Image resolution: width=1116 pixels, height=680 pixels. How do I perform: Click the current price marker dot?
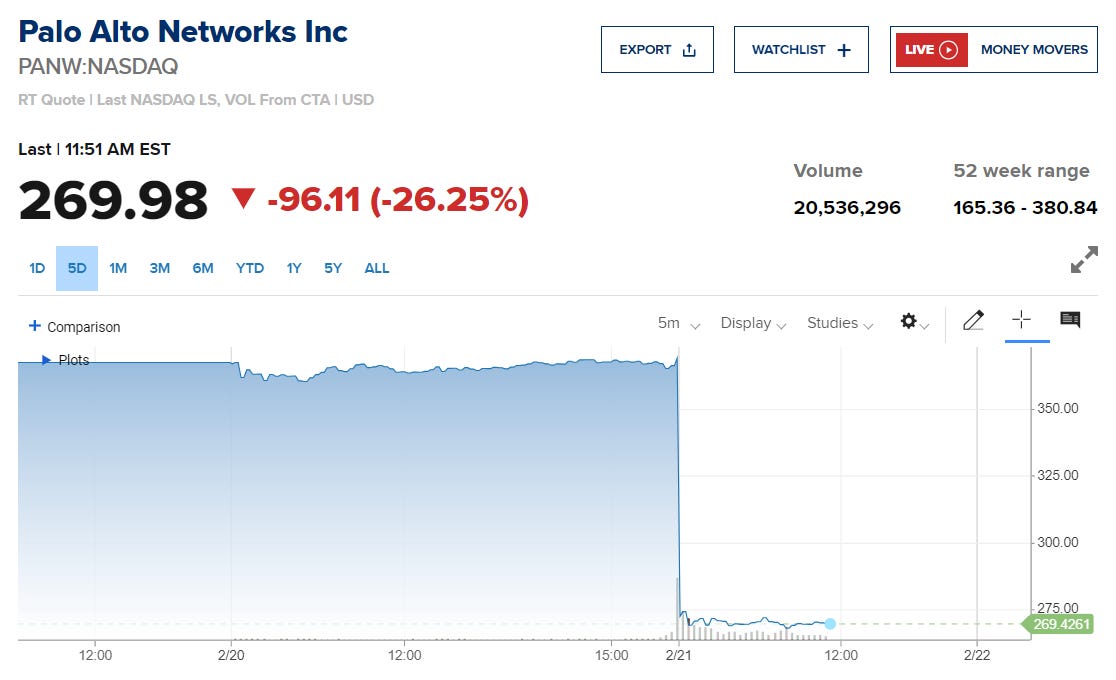click(x=830, y=624)
